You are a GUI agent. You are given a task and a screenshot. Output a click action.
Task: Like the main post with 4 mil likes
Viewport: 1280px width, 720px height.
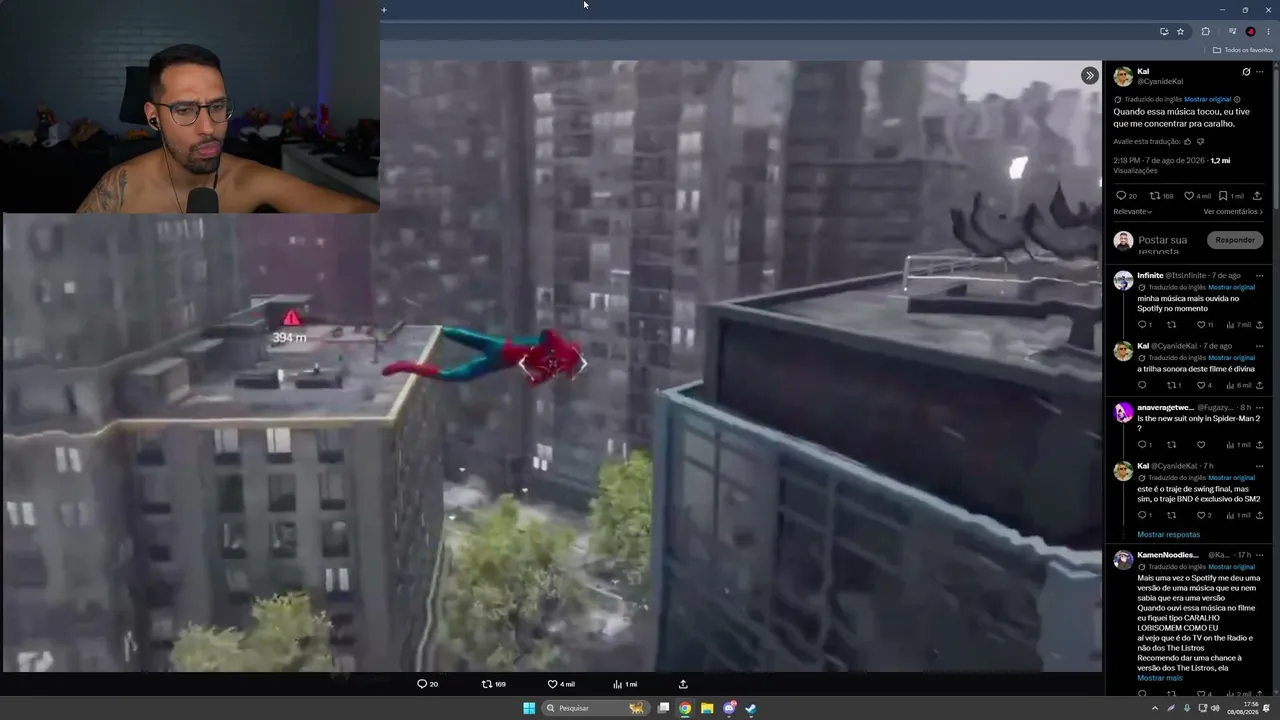click(x=1197, y=196)
